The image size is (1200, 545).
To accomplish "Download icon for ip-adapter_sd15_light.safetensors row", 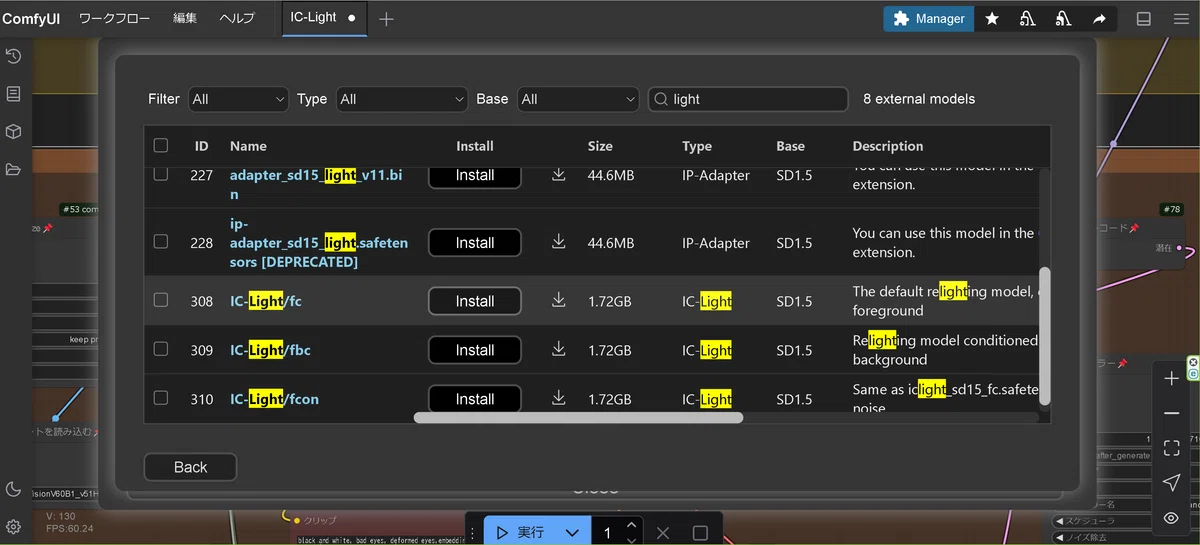I will tap(559, 243).
